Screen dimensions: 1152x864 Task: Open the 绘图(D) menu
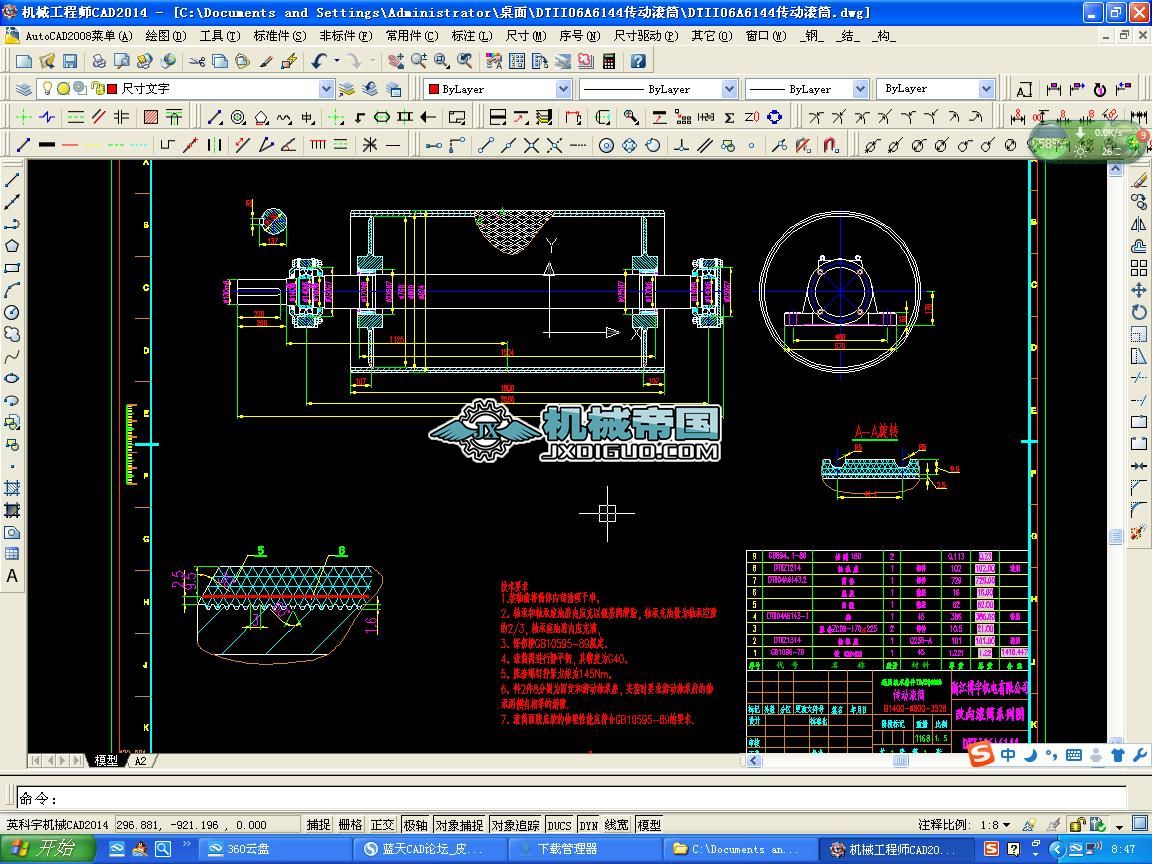[x=165, y=35]
